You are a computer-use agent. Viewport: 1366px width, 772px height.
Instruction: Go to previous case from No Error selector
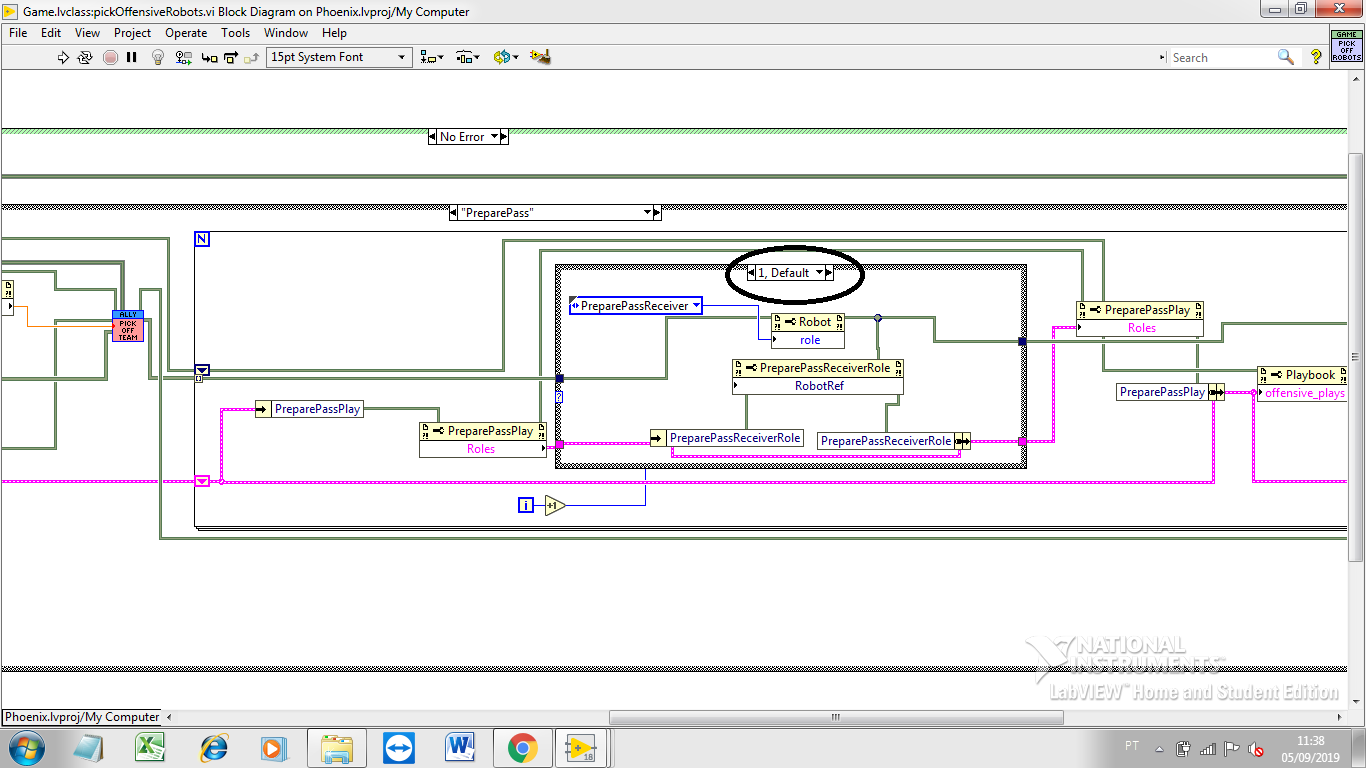pyautogui.click(x=433, y=137)
